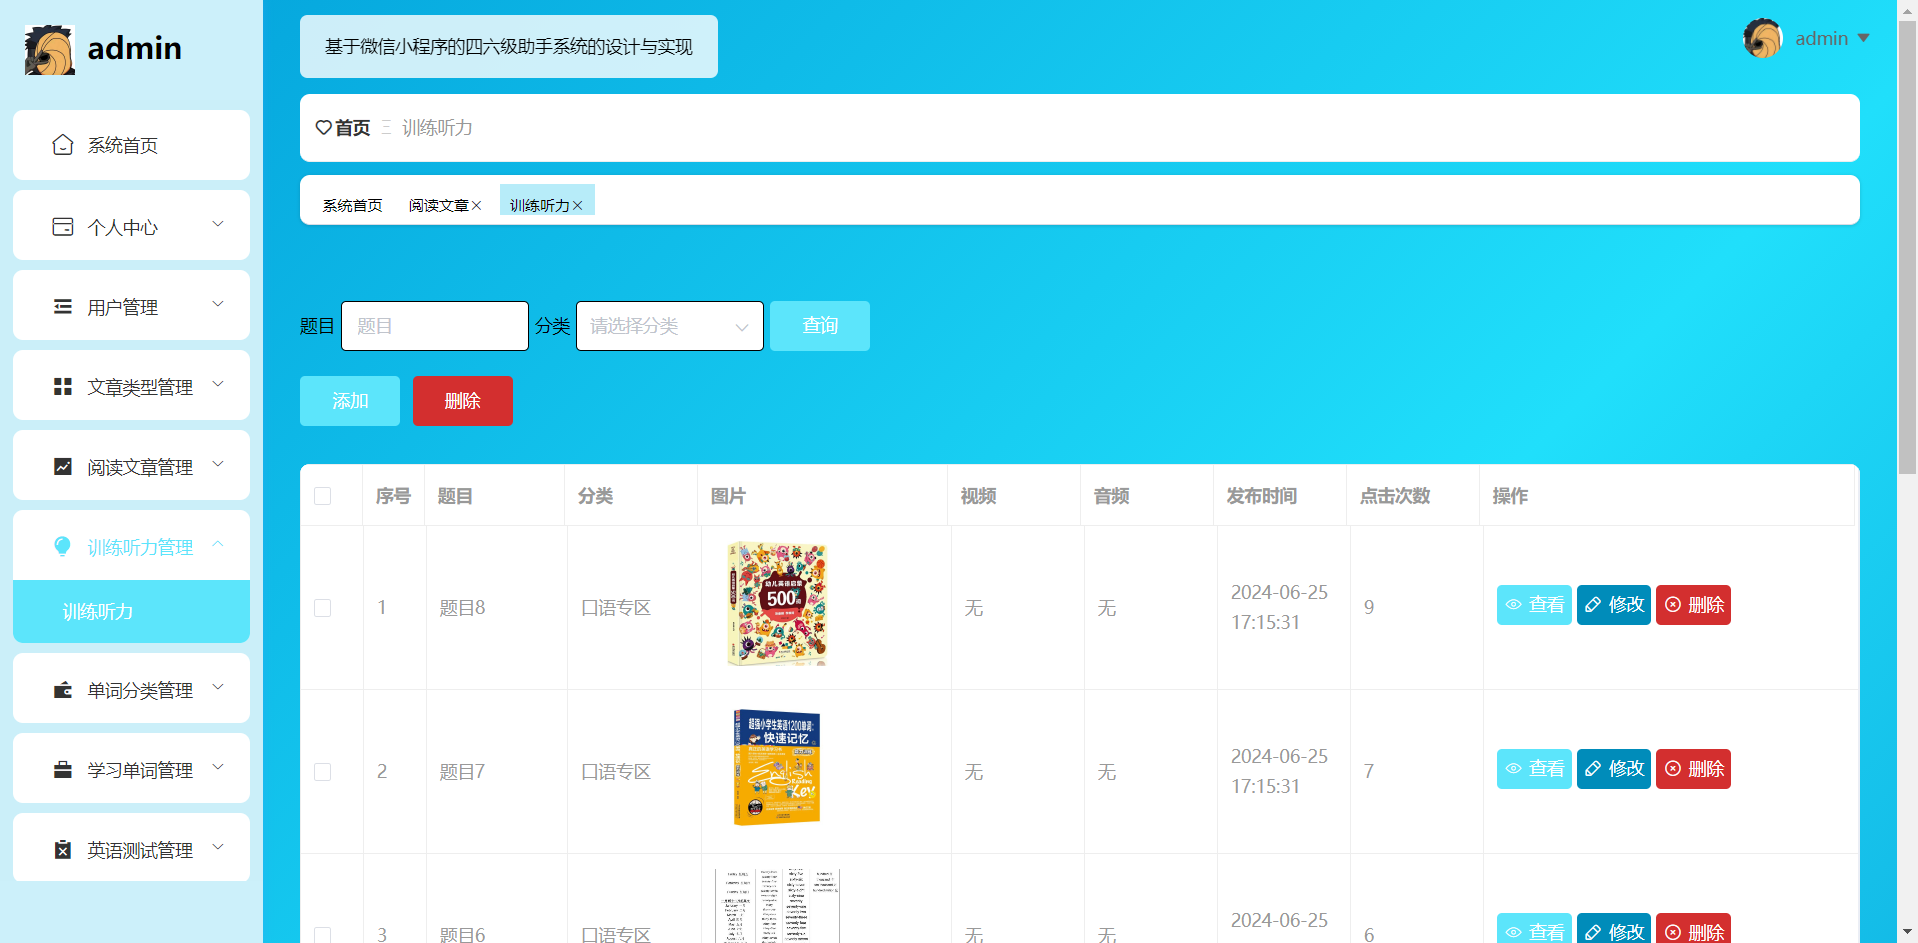
Task: Expand the 用户管理 menu chevron
Action: click(218, 304)
